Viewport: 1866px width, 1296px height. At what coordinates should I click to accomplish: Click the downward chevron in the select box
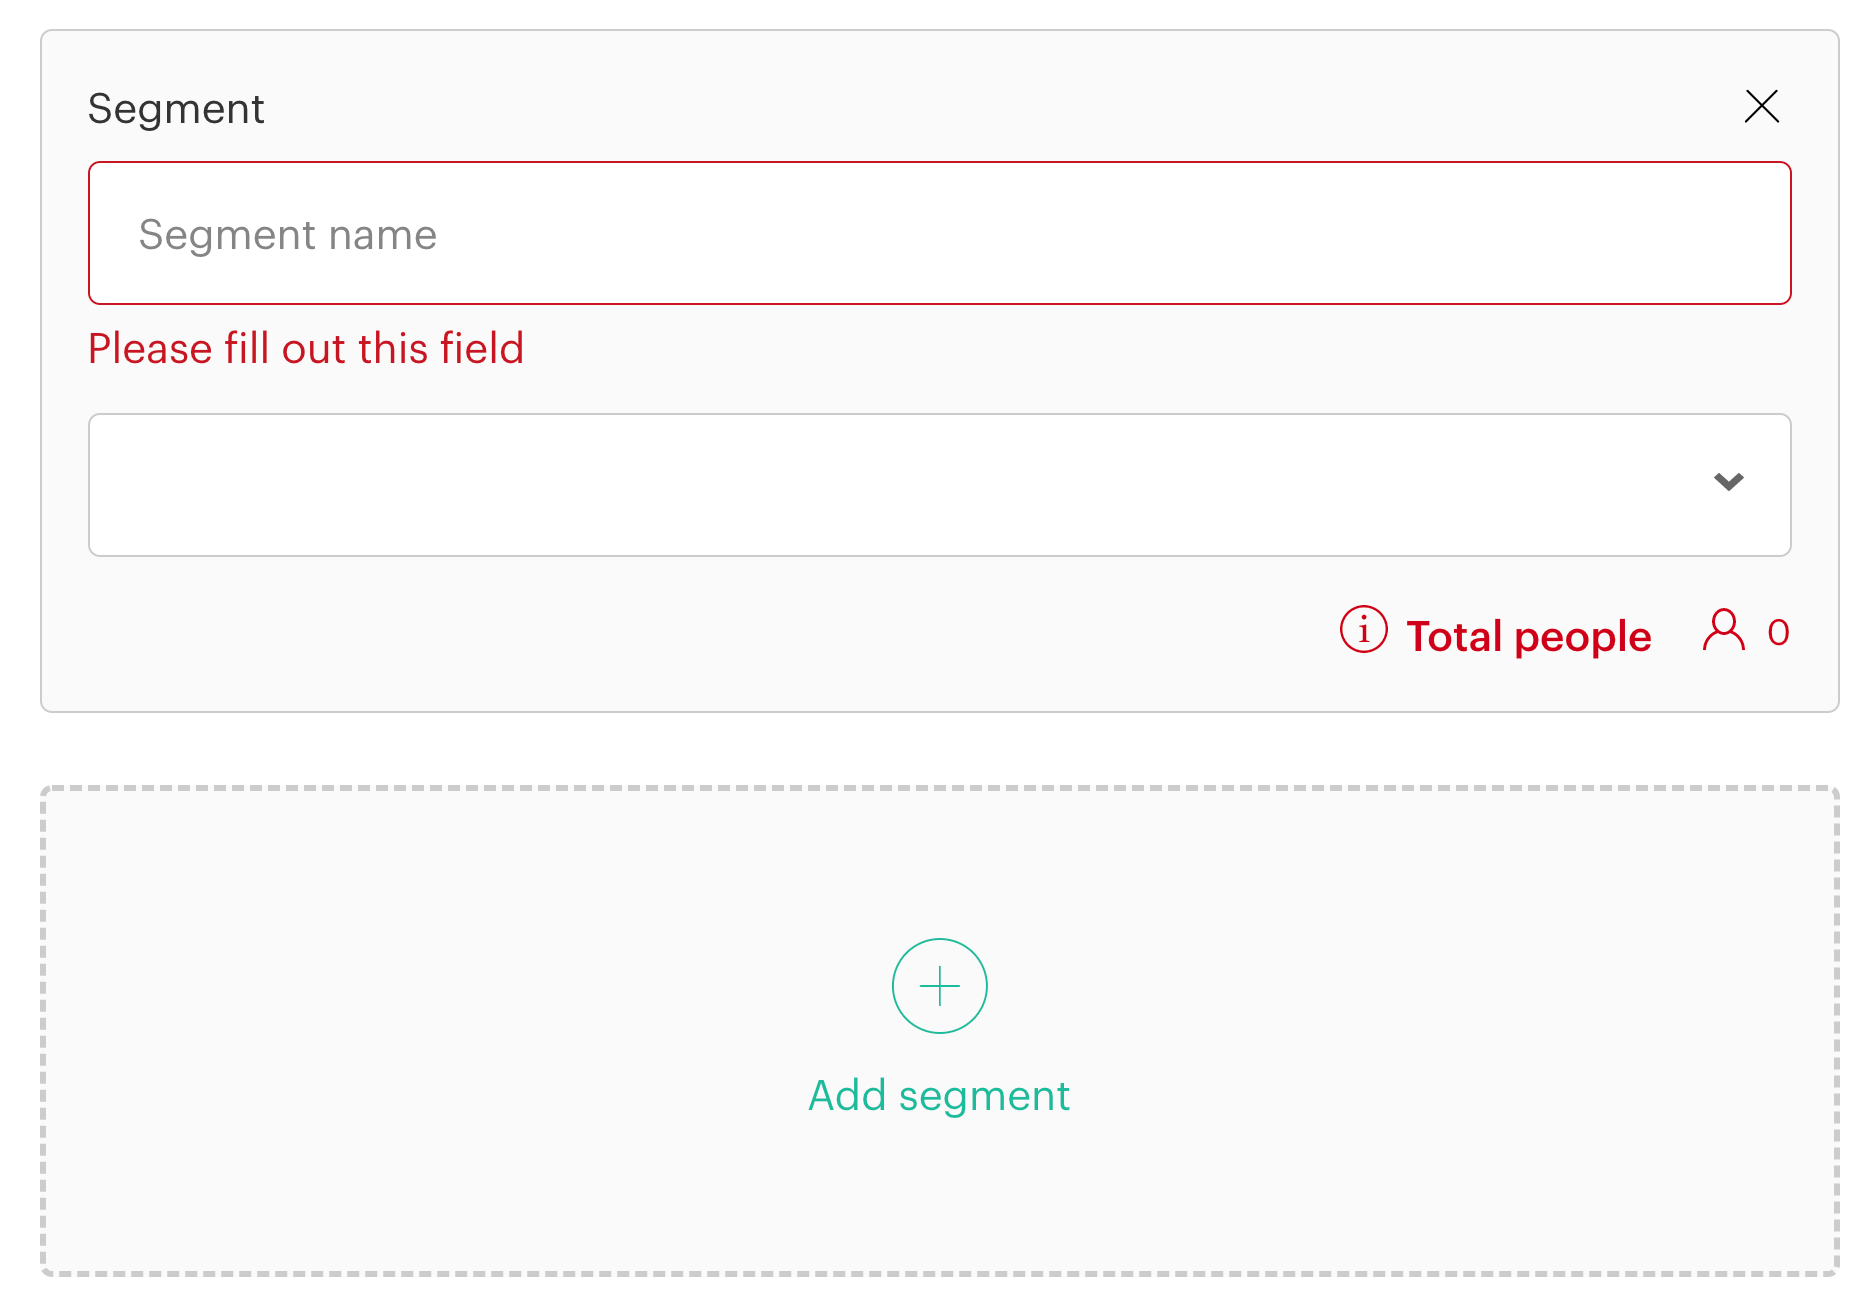click(x=1728, y=482)
